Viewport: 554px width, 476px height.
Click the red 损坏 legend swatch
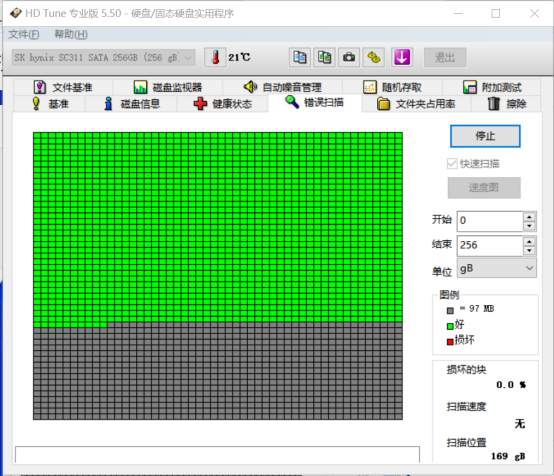(450, 342)
